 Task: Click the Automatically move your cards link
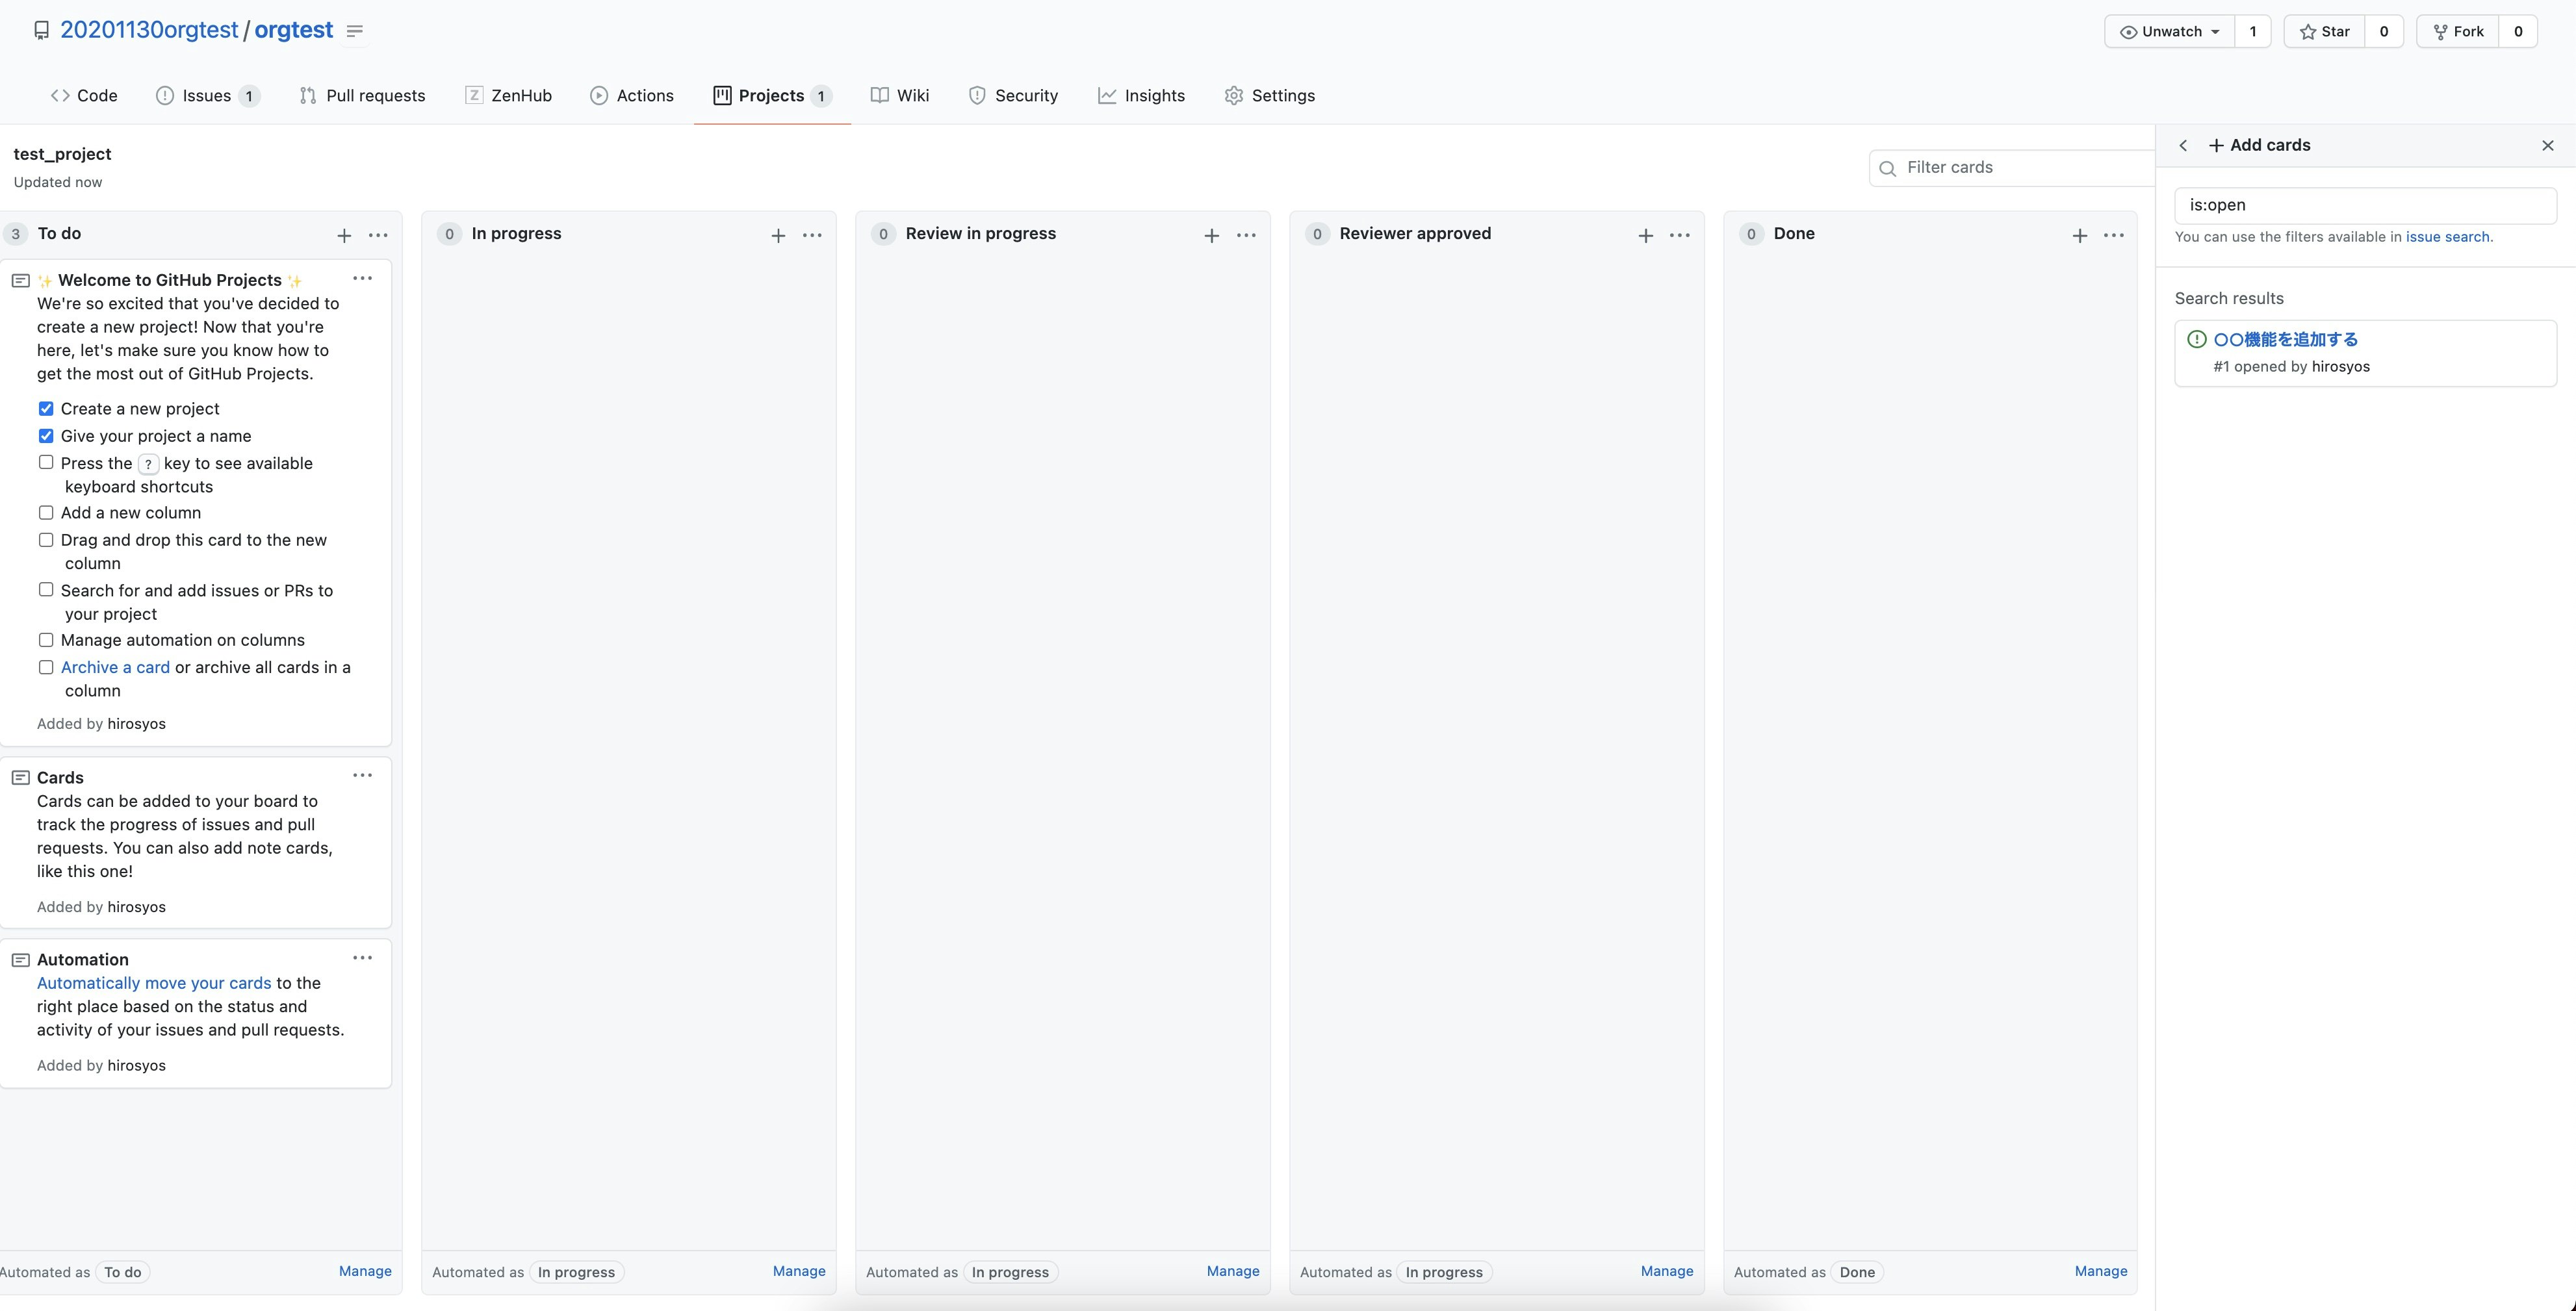(x=151, y=982)
